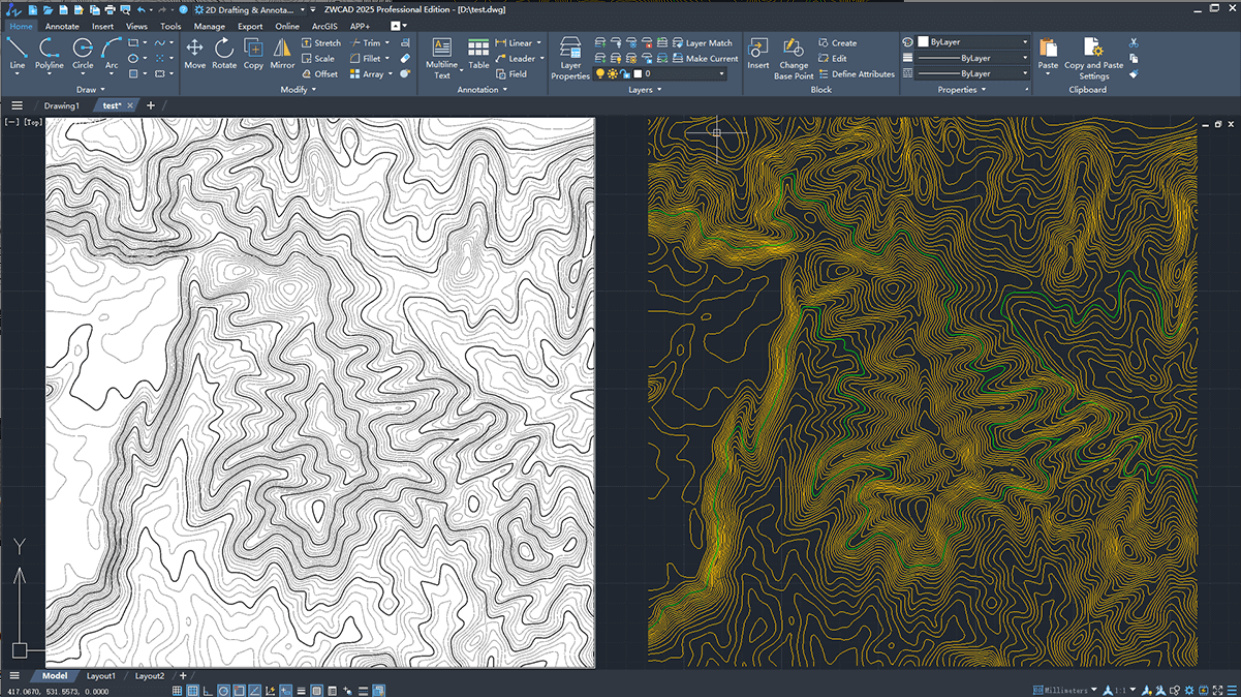Click the Define Attributes button

point(856,74)
